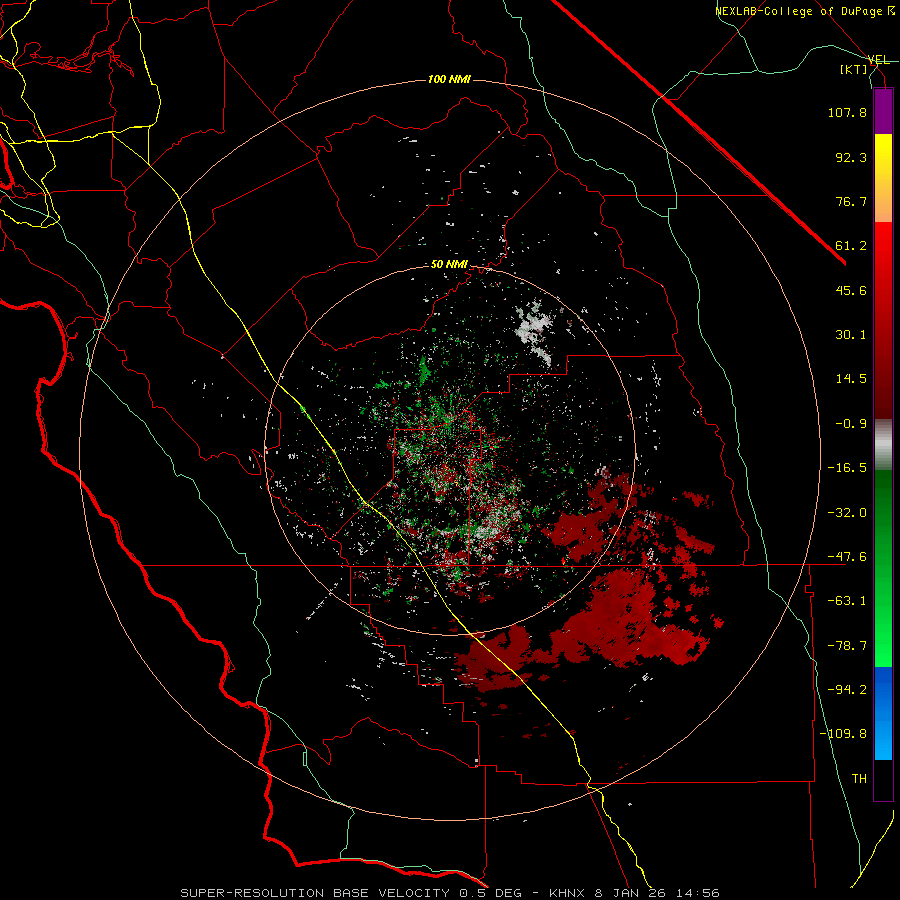Select the NEXLAB-College of DuPage credit text
The height and width of the screenshot is (900, 900).
(805, 11)
